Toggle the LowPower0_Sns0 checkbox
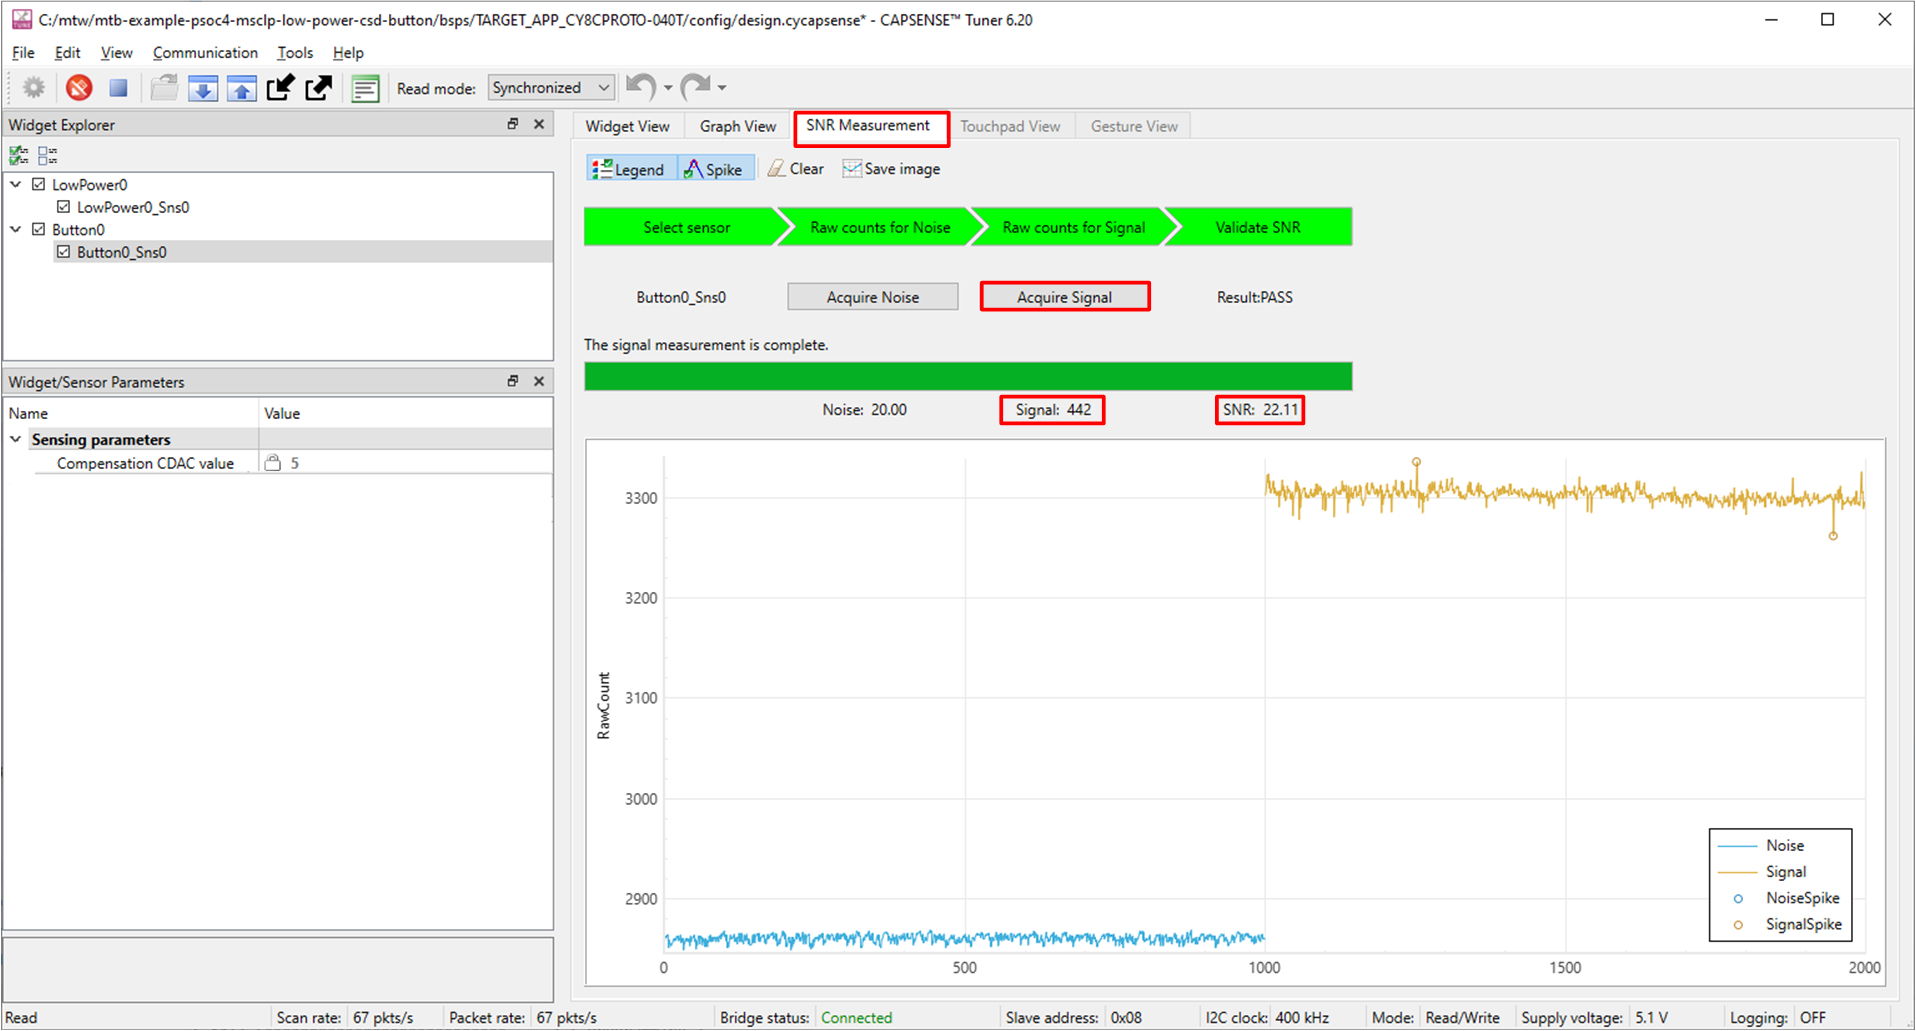This screenshot has width=1916, height=1031. click(x=64, y=207)
